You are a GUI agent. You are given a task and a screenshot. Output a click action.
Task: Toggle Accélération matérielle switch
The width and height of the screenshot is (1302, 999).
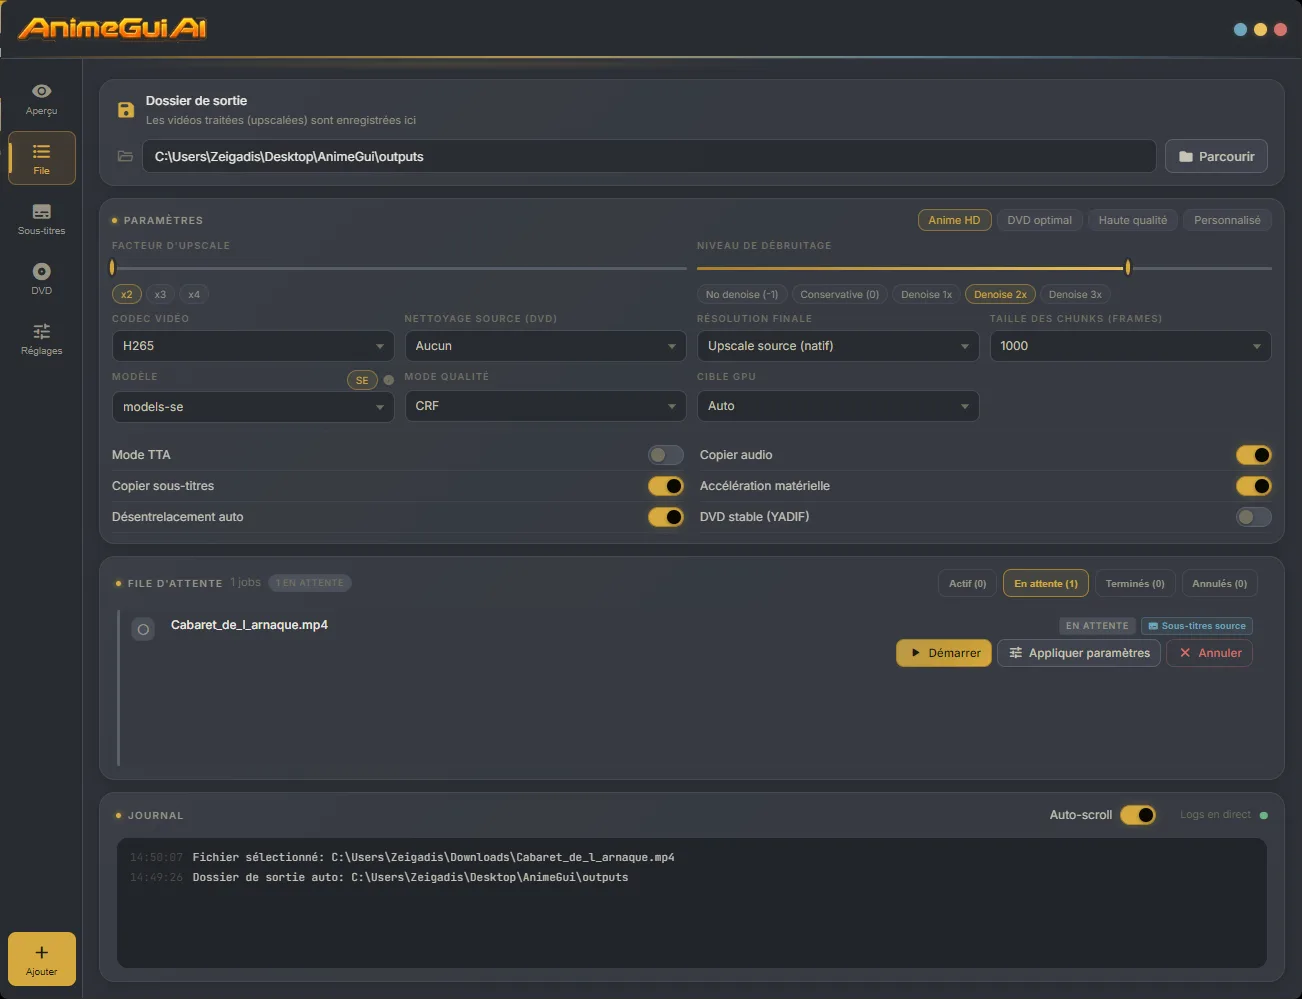(1253, 486)
